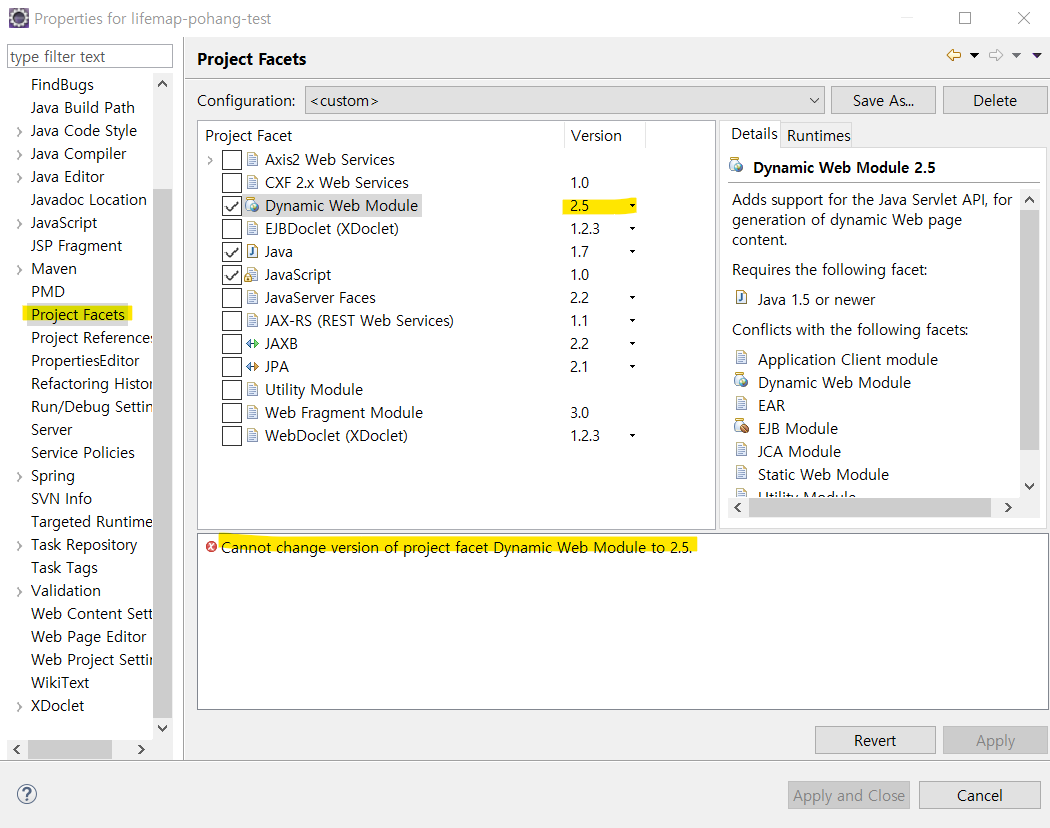
Task: Click the Eclipse icon in title bar
Action: coord(19,18)
